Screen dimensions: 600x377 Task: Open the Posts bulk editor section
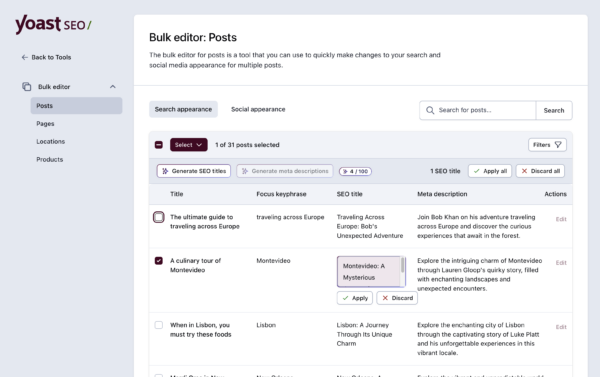[77, 106]
